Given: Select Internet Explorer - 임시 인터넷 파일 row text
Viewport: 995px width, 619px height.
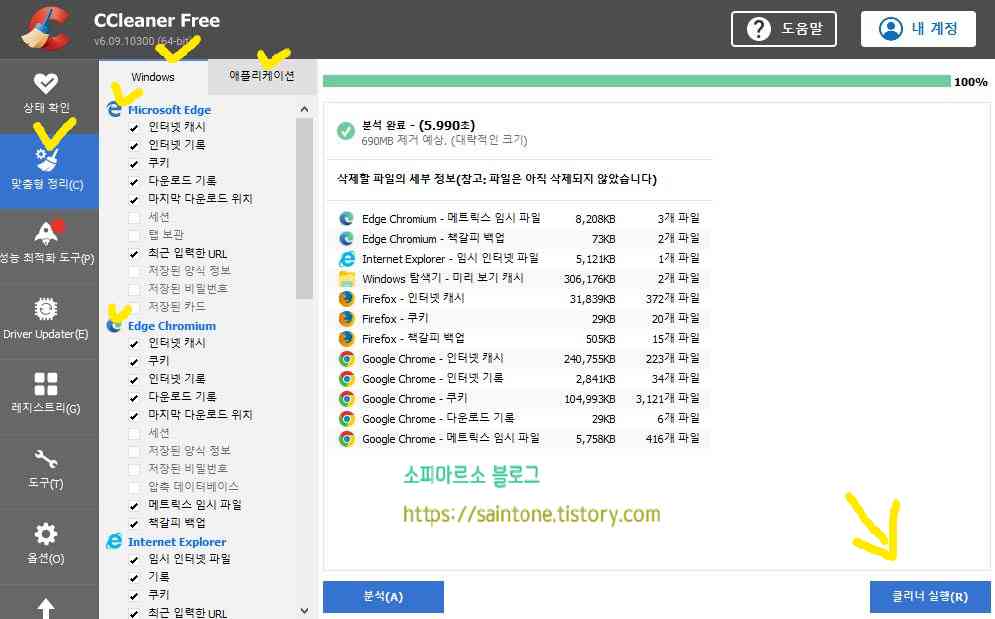Looking at the screenshot, I should click(x=450, y=258).
